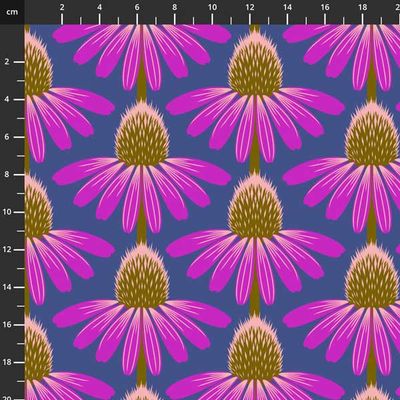Select the 6 mark on the vertical ruler
Image resolution: width=400 pixels, height=400 pixels.
tap(7, 137)
